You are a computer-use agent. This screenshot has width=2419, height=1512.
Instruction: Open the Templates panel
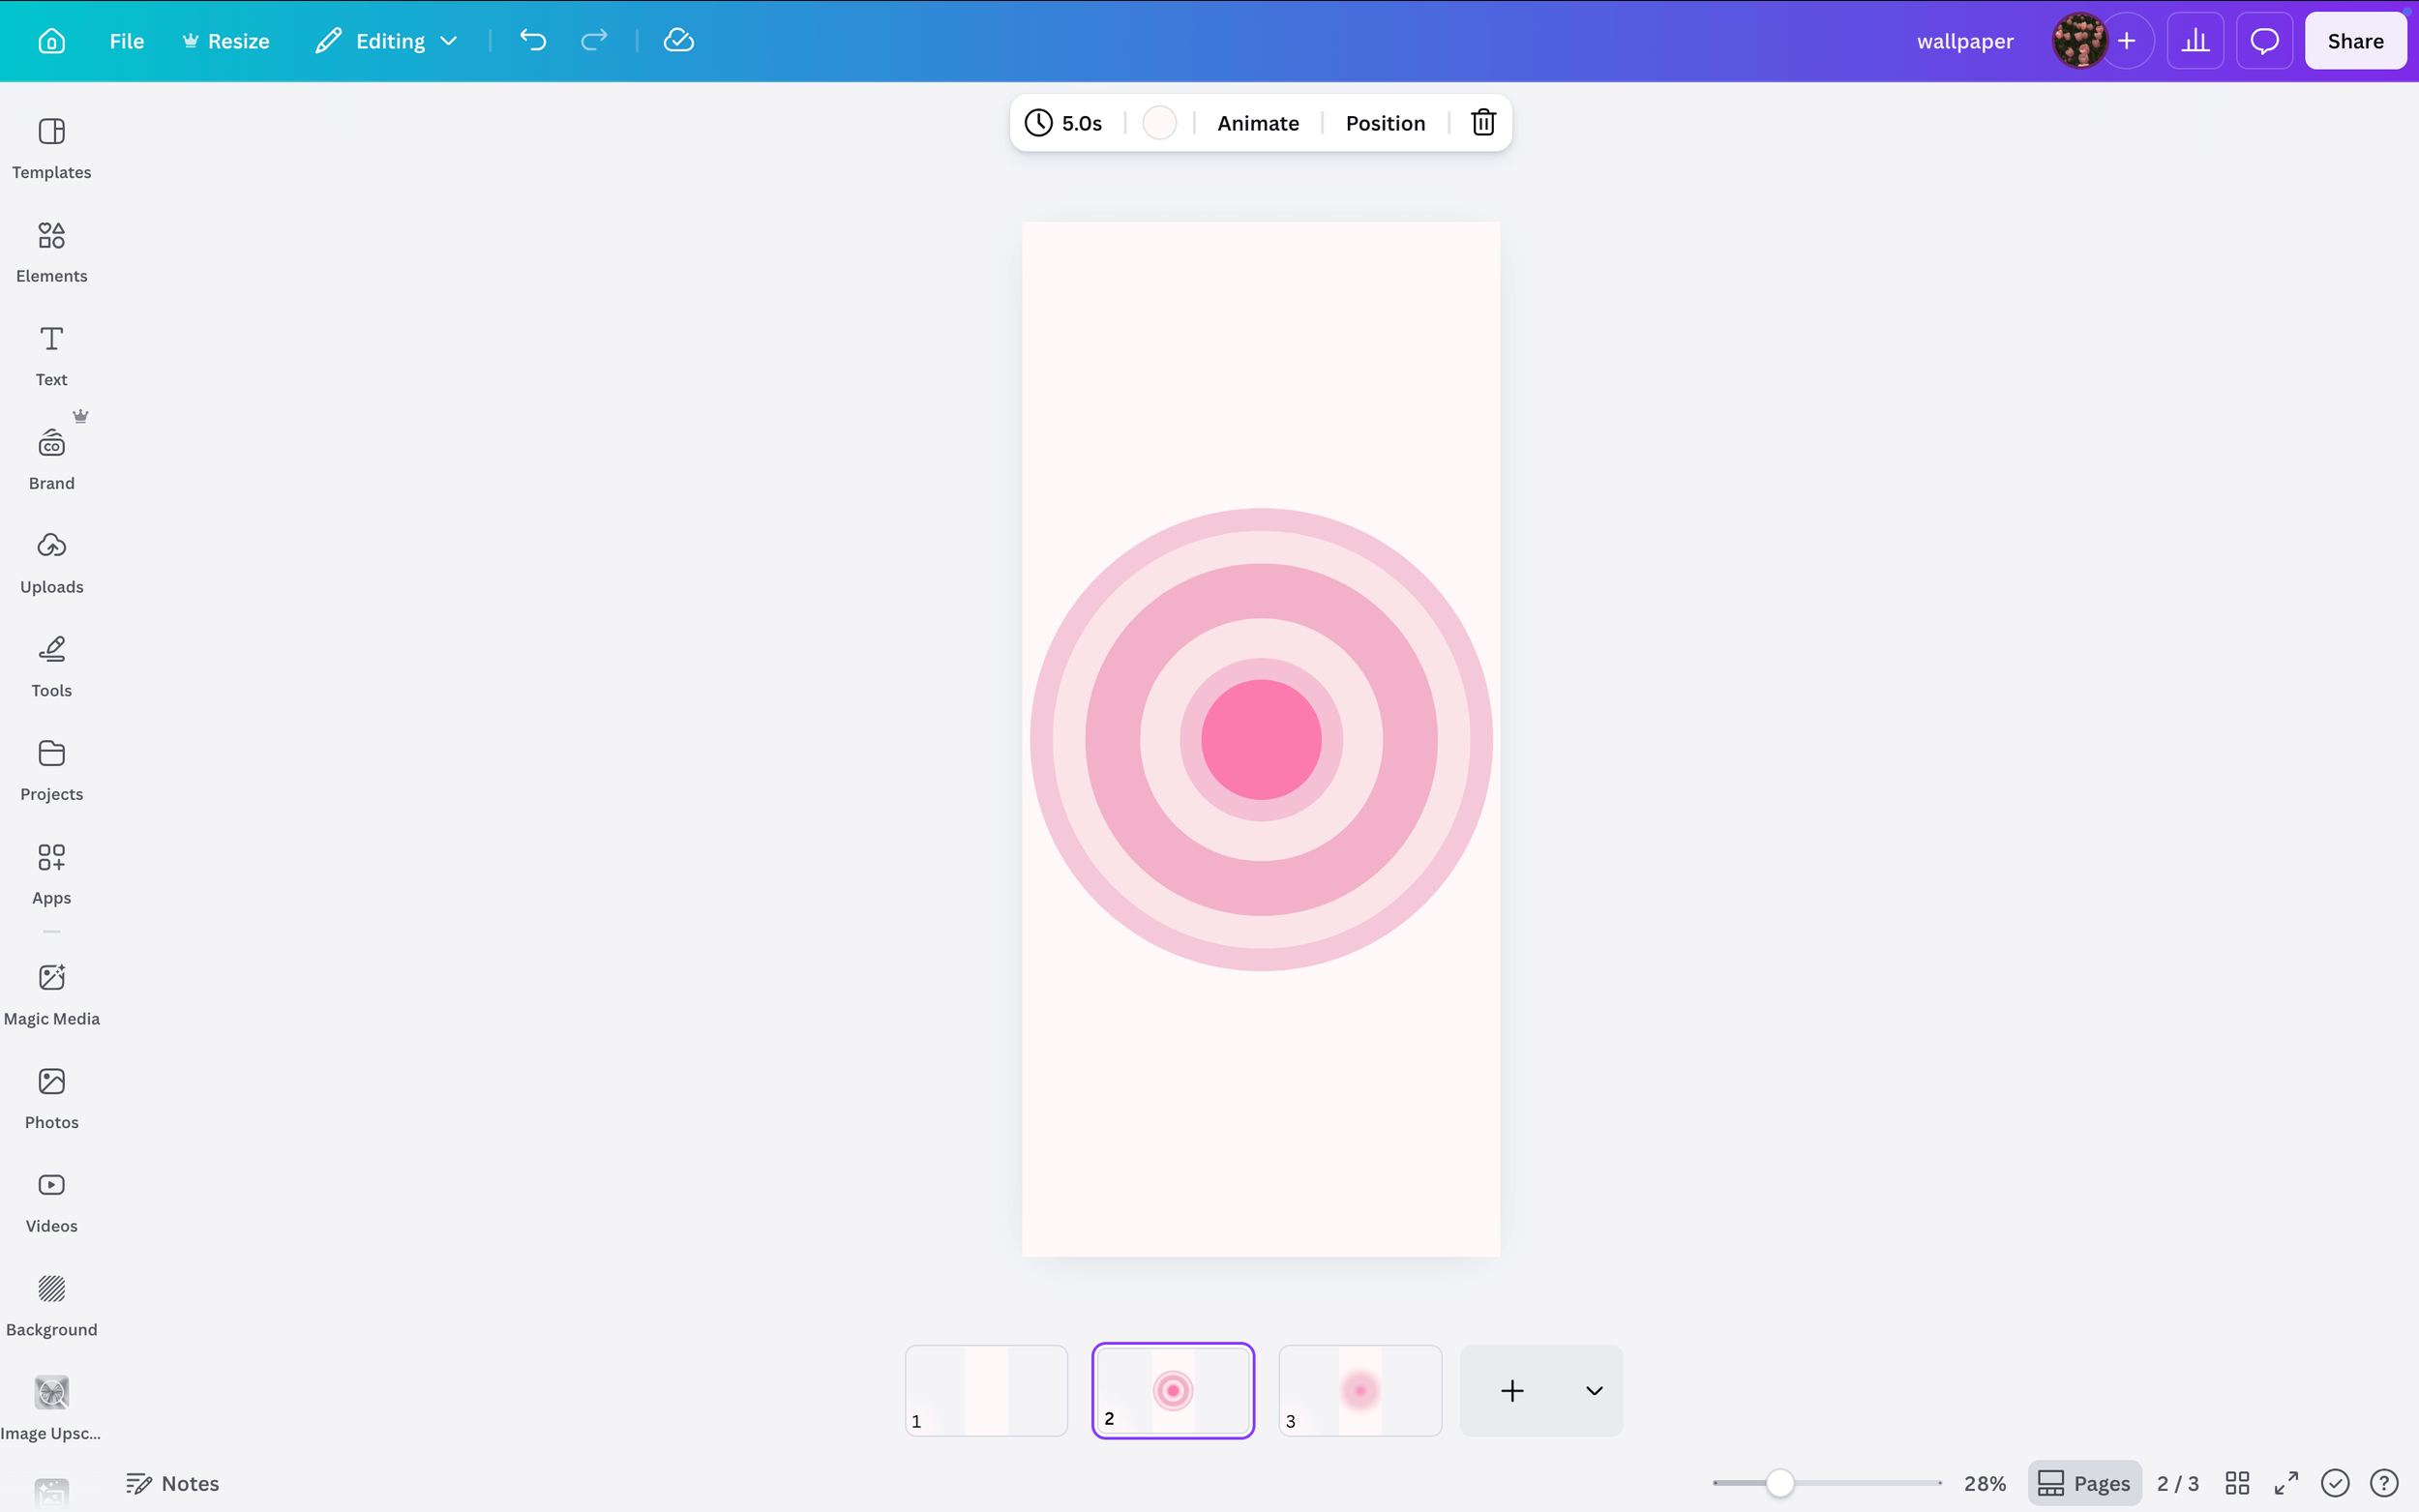tap(51, 148)
